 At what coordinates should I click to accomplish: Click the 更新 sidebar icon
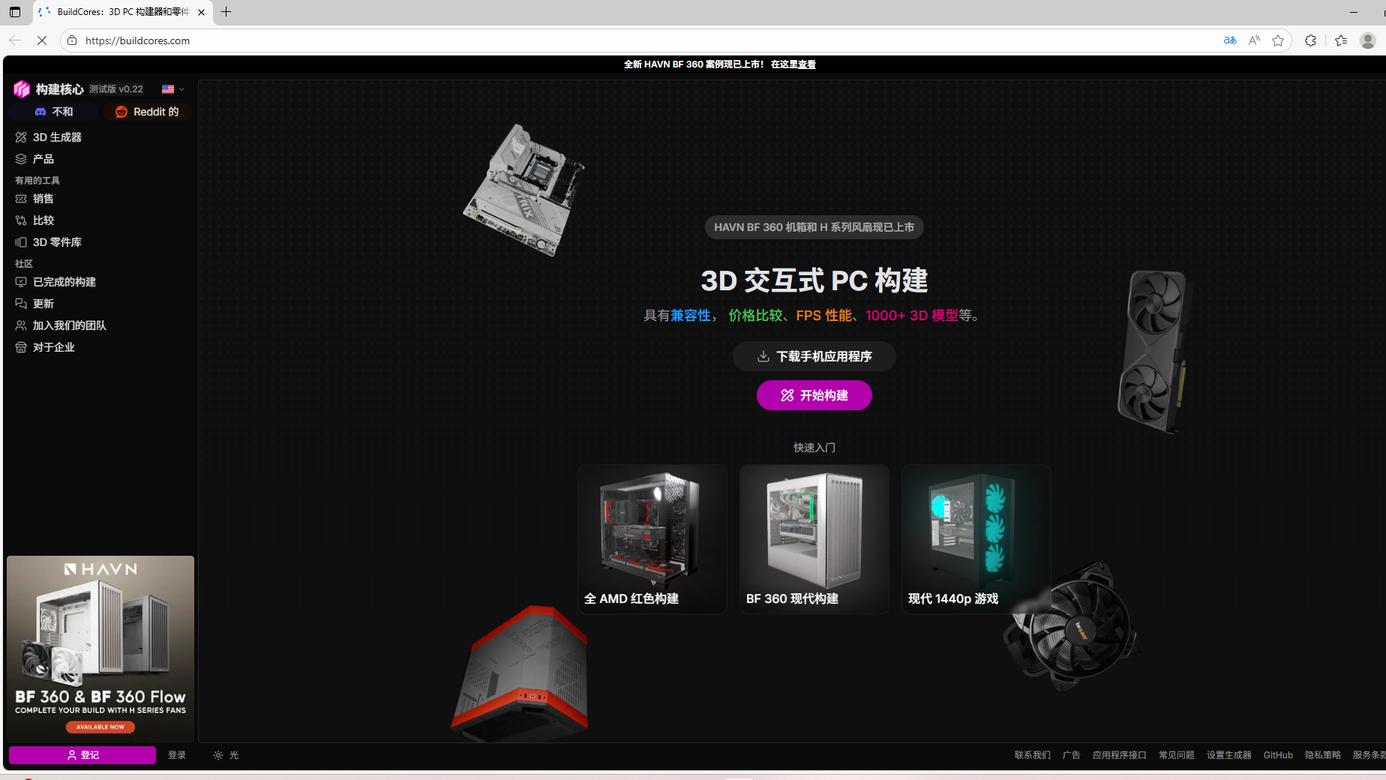click(x=21, y=304)
